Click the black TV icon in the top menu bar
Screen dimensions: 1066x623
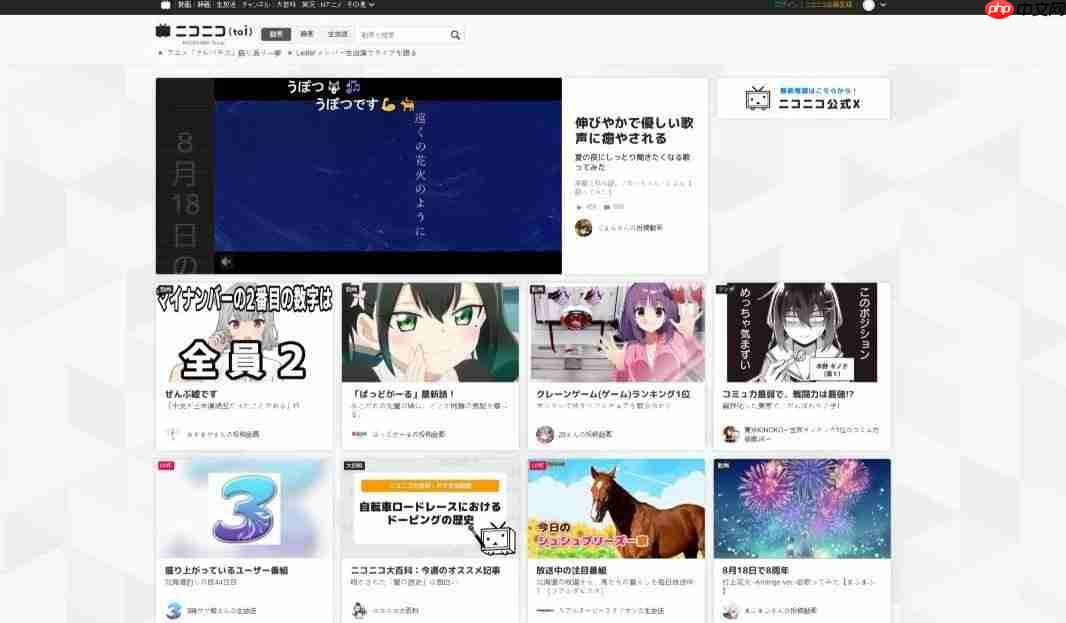click(165, 5)
